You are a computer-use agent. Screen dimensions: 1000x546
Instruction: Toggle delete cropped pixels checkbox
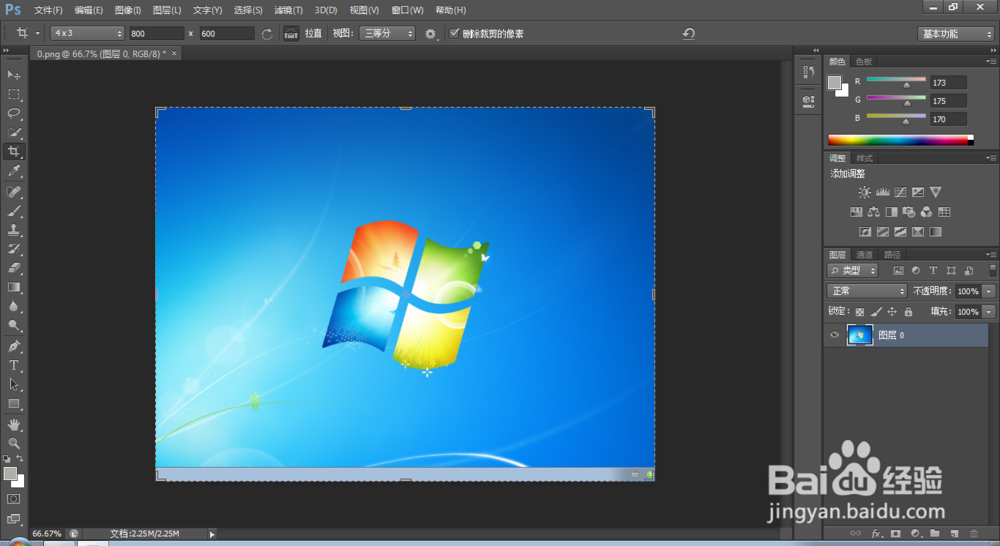click(454, 33)
